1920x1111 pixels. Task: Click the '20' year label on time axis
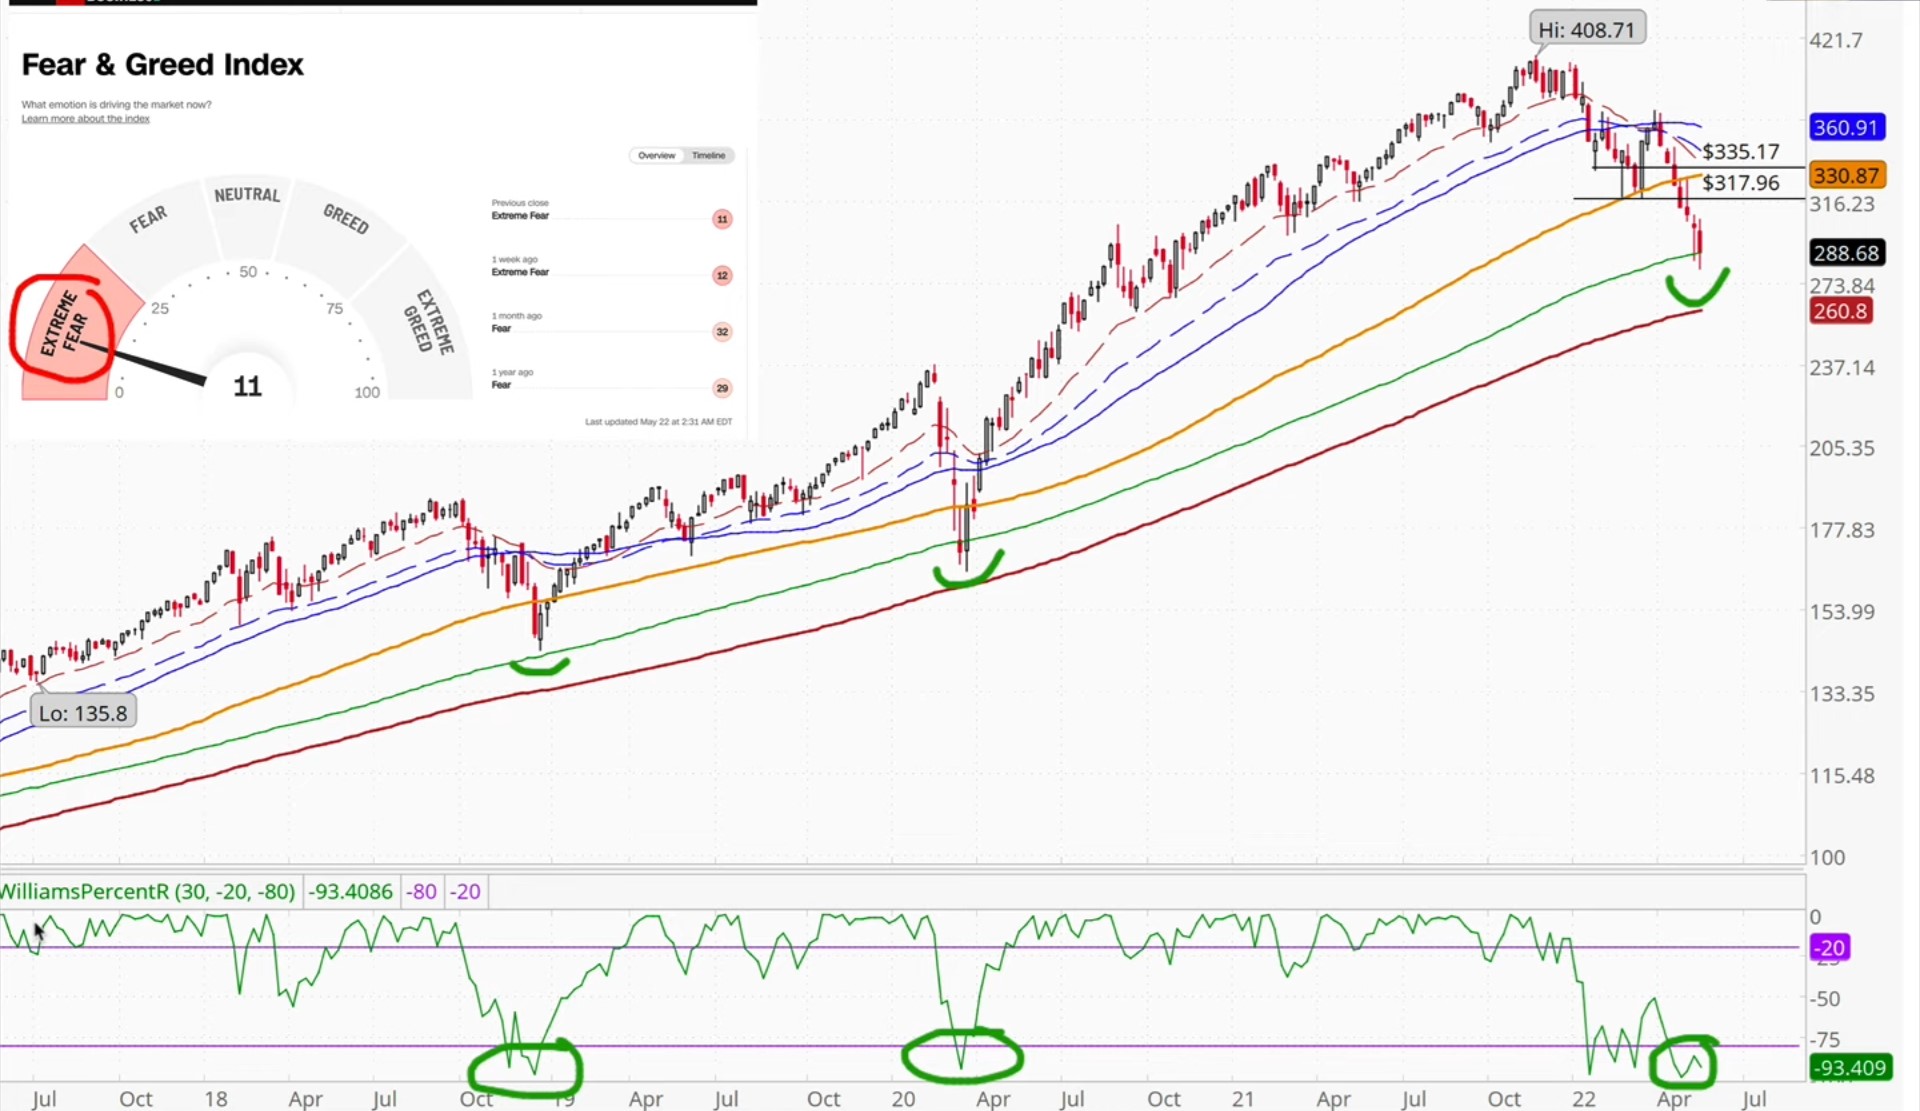click(x=903, y=1099)
